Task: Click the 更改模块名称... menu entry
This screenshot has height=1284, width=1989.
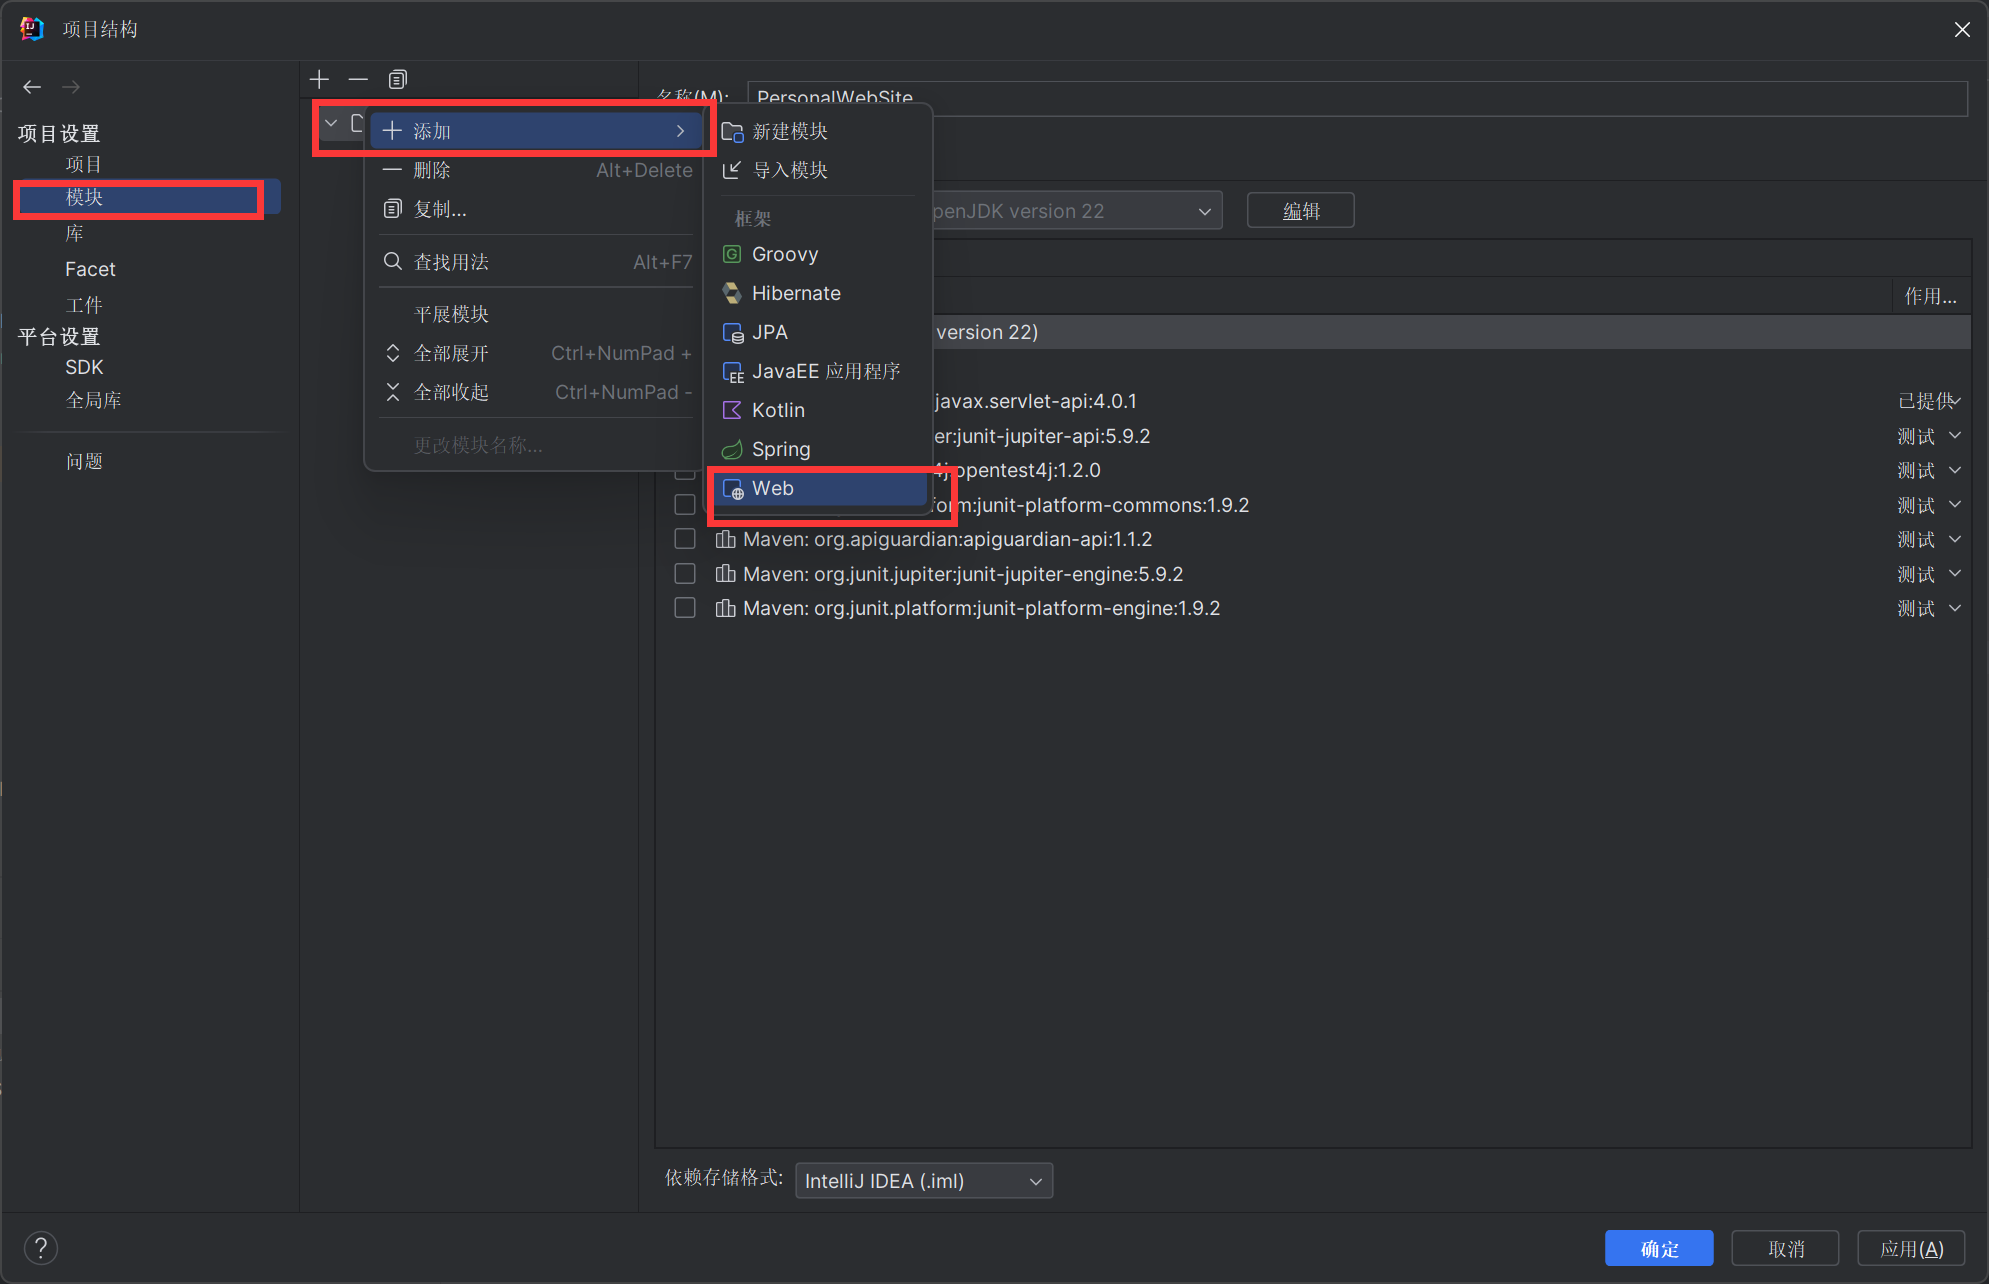Action: click(x=535, y=445)
